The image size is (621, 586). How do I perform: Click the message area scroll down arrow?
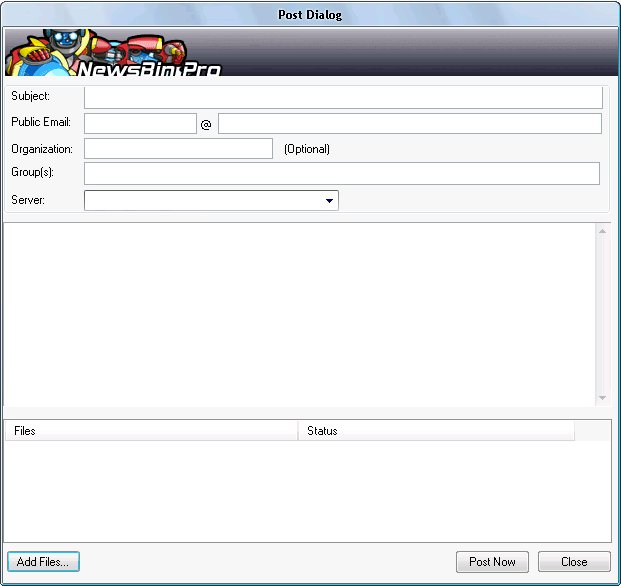tap(602, 398)
